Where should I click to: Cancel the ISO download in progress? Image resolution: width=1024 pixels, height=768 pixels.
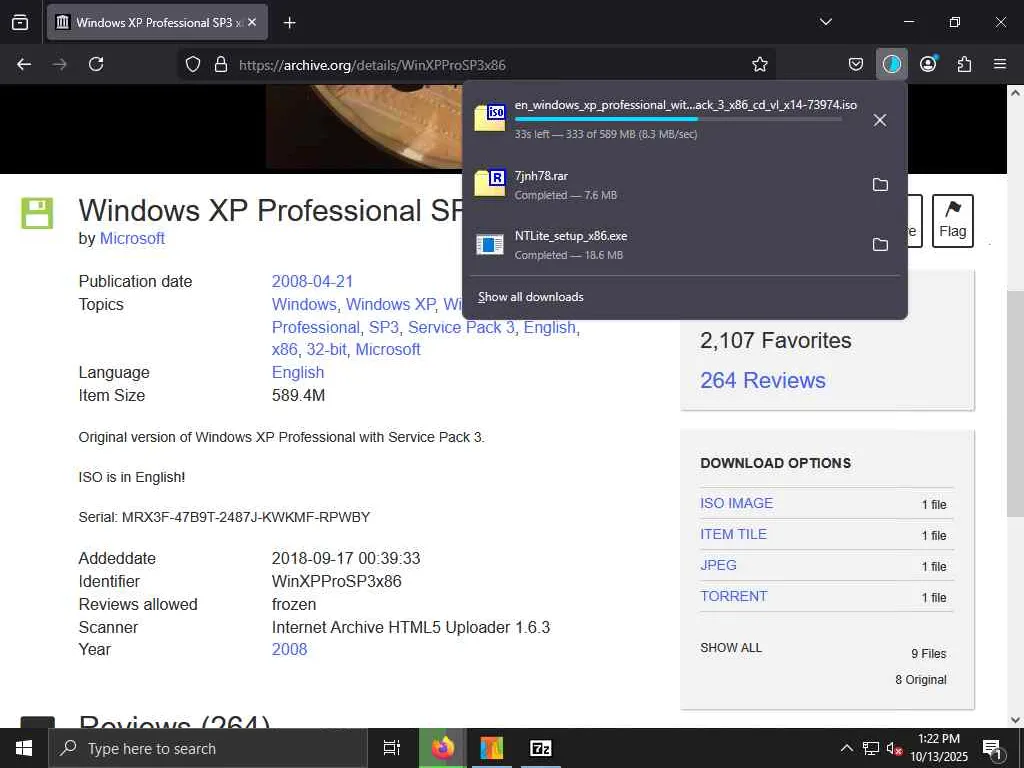click(880, 120)
